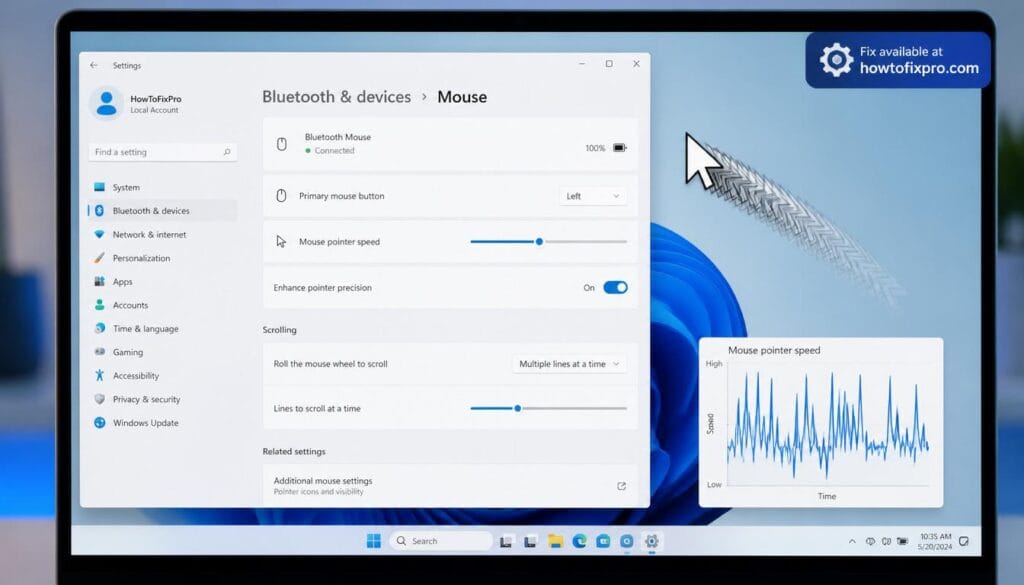The height and width of the screenshot is (585, 1024).
Task: Click the System icon in the sidebar
Action: tap(99, 187)
